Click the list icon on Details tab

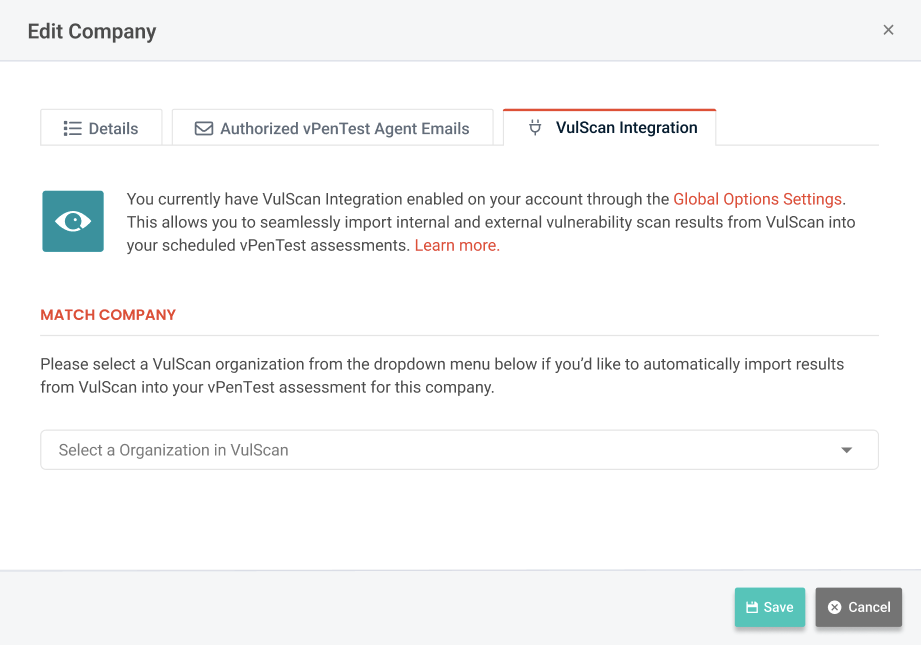pyautogui.click(x=72, y=128)
